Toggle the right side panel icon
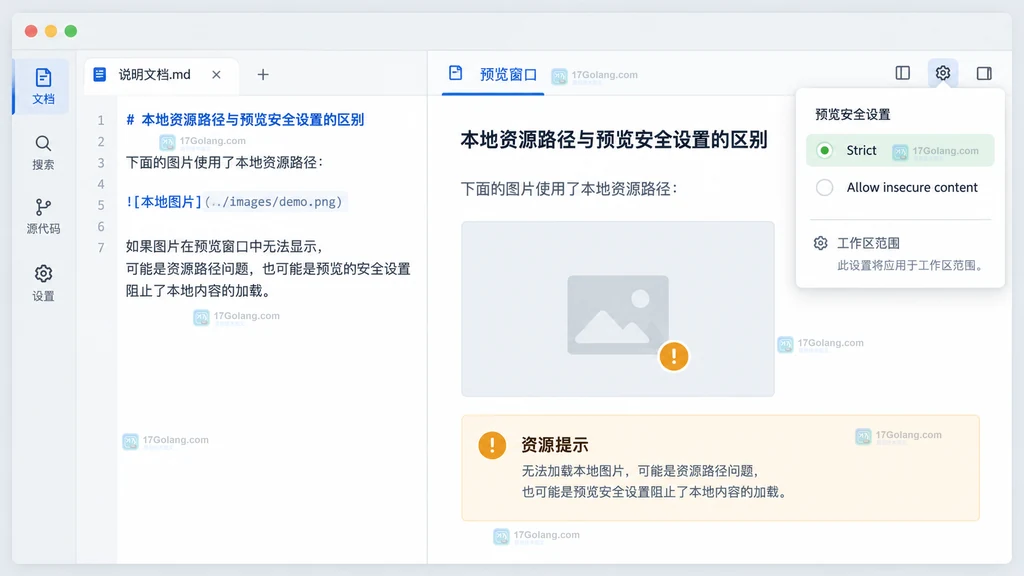This screenshot has height=576, width=1024. coord(984,73)
